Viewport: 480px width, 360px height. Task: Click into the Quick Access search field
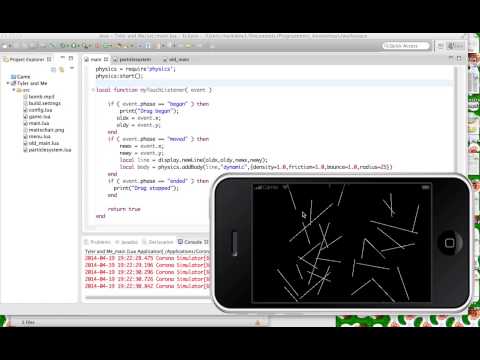[406, 46]
